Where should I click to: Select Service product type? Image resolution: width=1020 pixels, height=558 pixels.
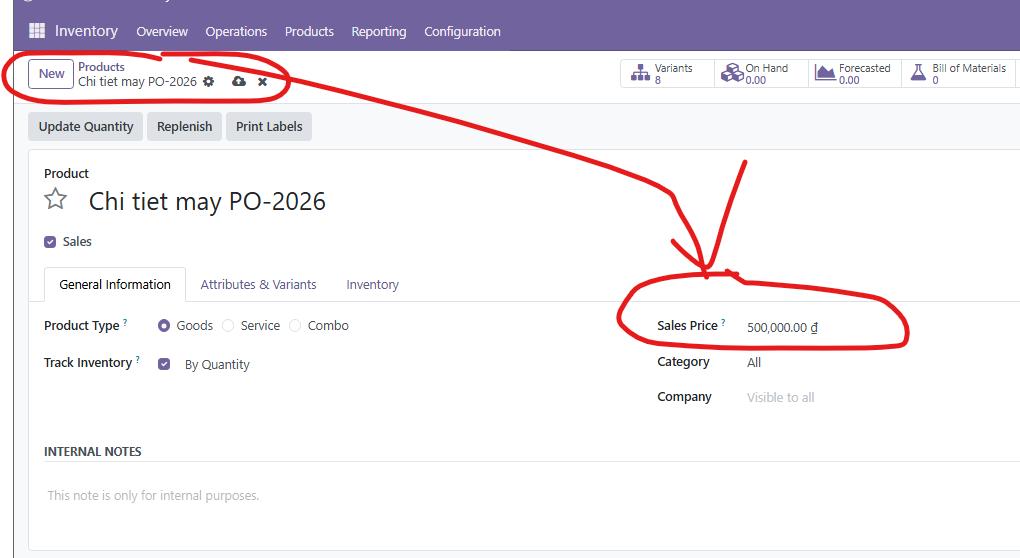pos(229,326)
